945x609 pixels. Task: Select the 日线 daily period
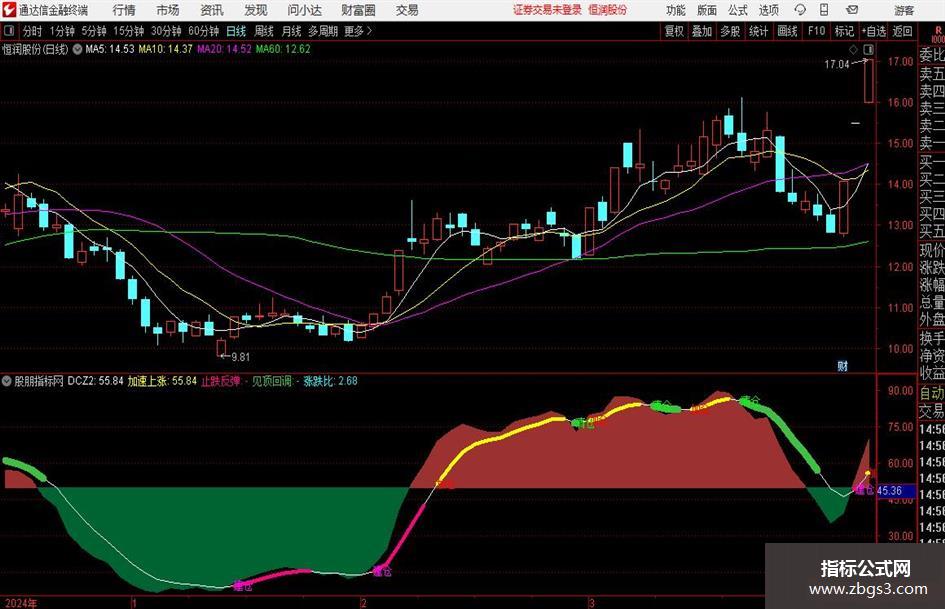click(236, 31)
